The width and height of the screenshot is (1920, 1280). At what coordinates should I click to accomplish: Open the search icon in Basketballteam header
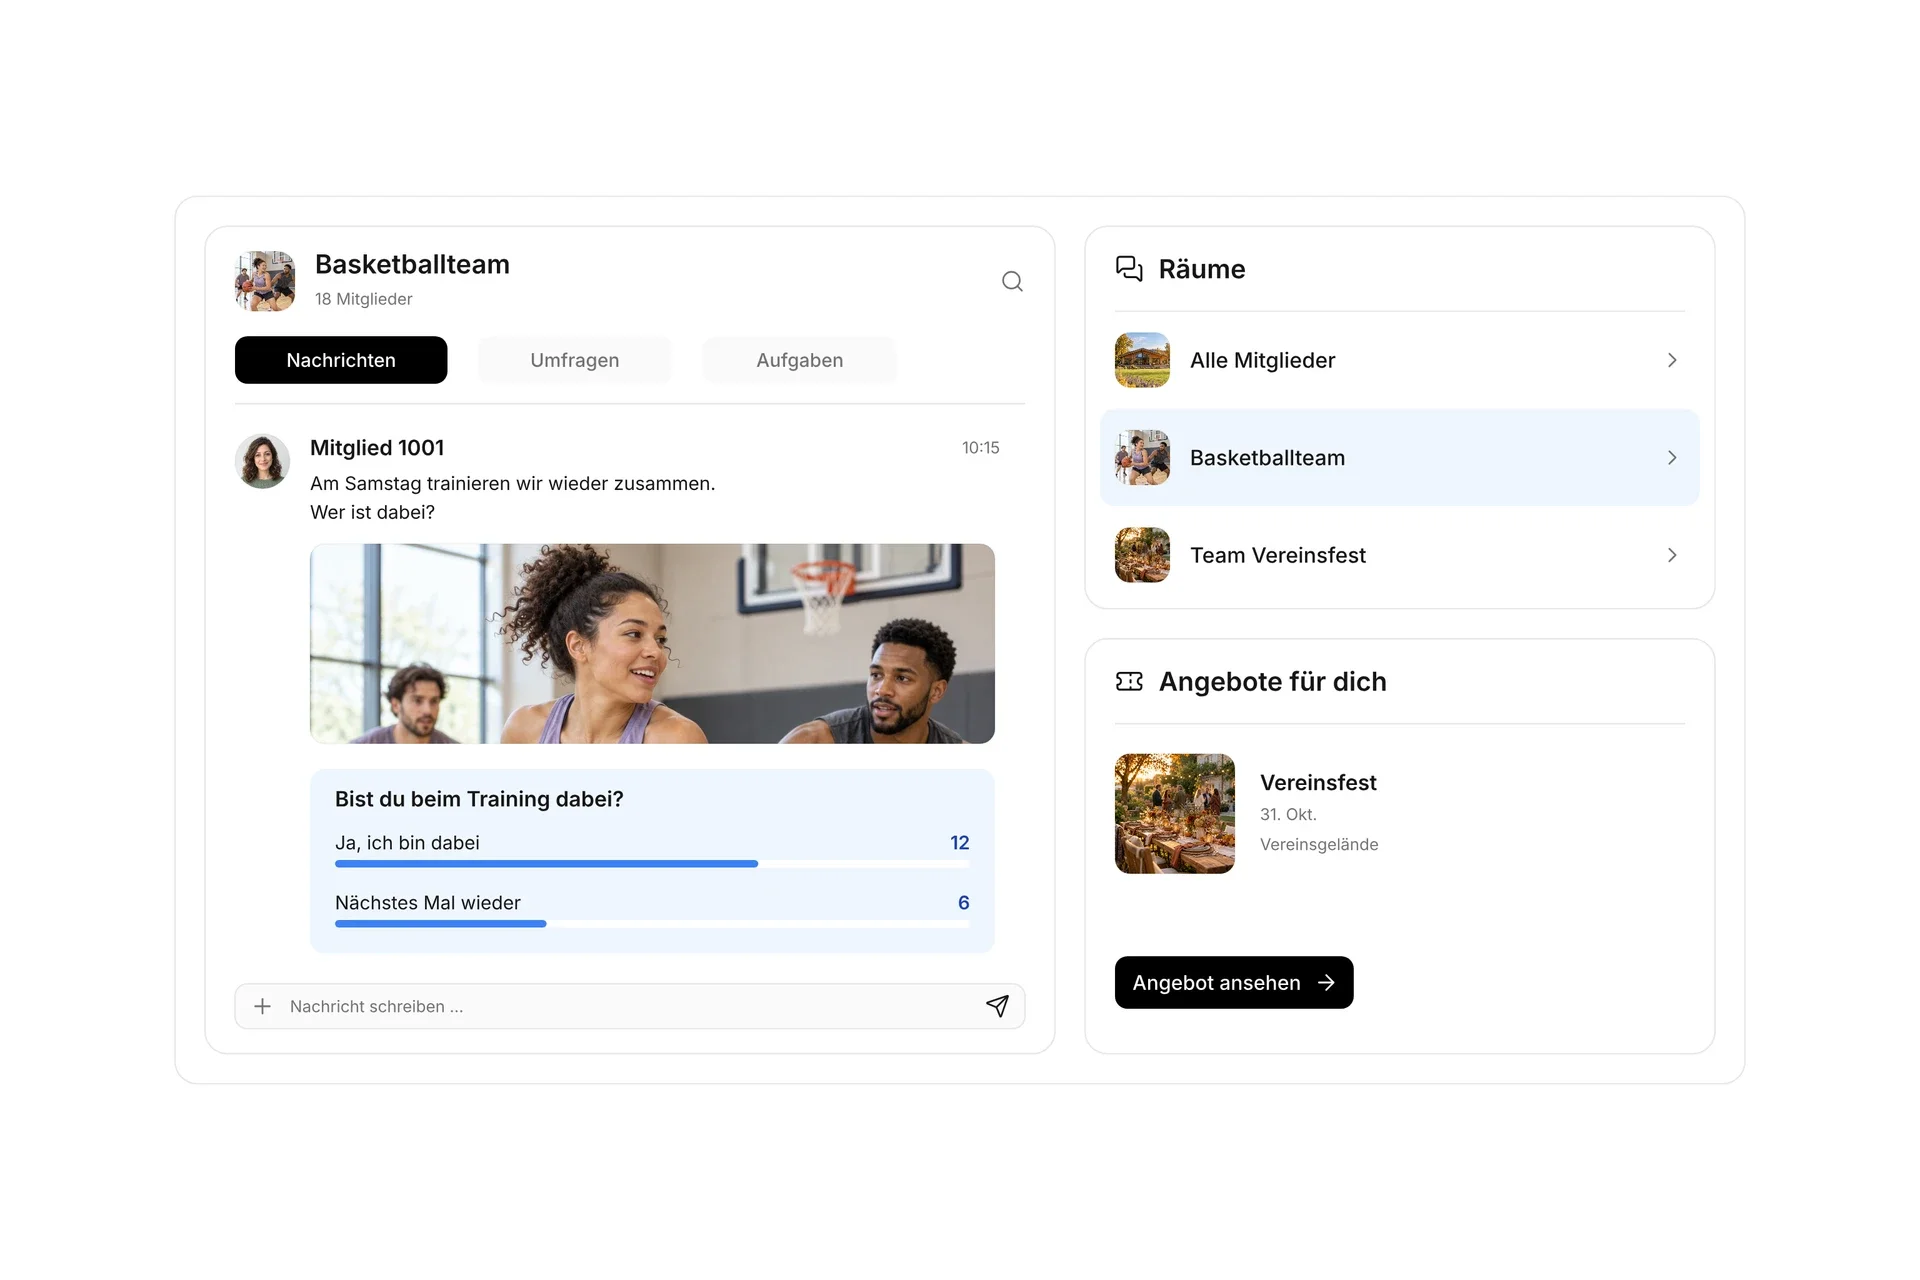pyautogui.click(x=1012, y=282)
